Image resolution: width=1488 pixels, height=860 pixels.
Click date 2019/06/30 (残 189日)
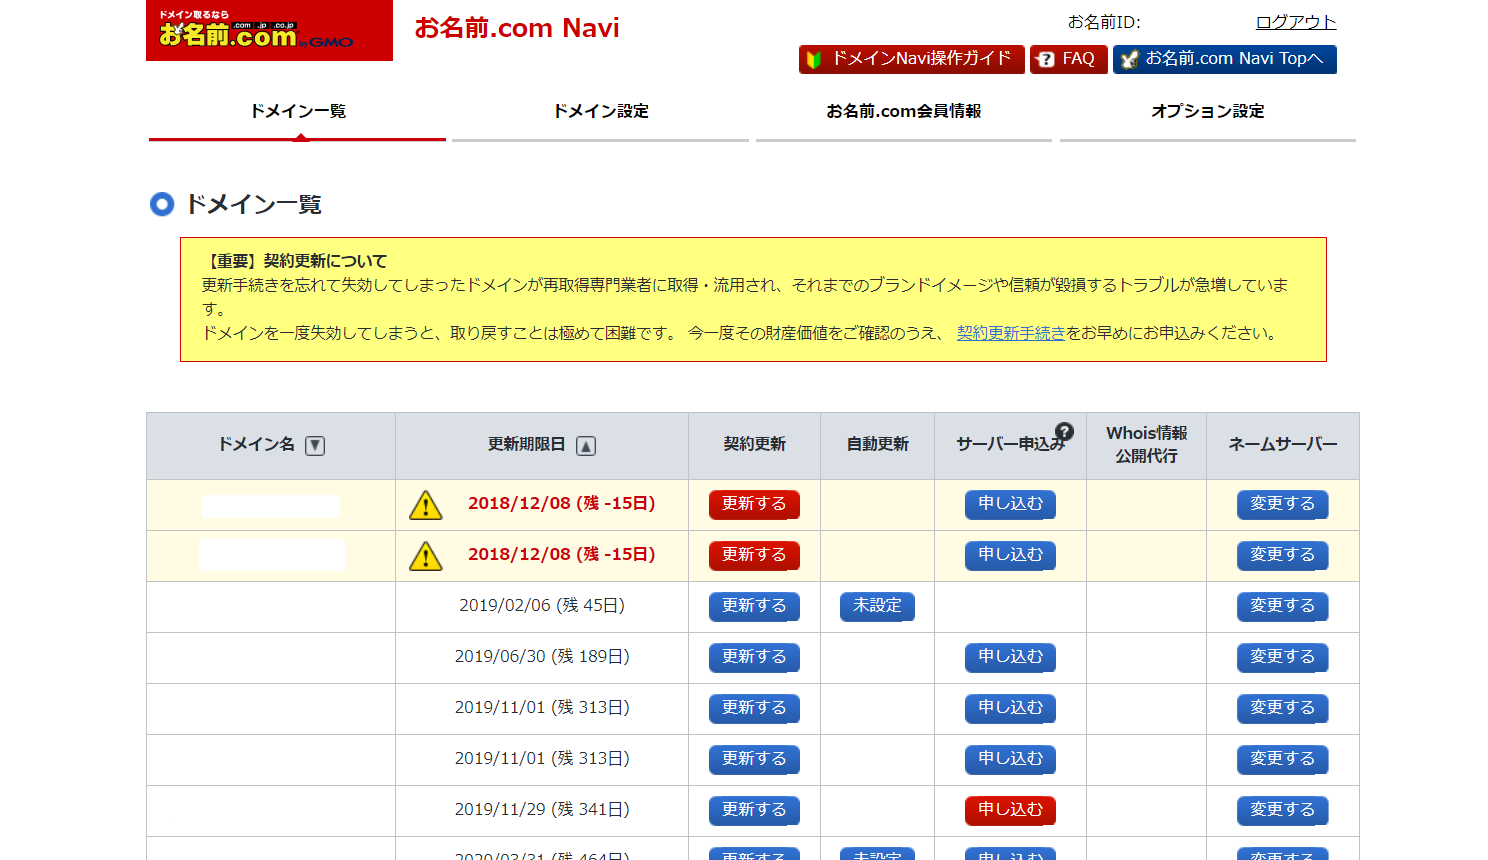click(x=542, y=657)
